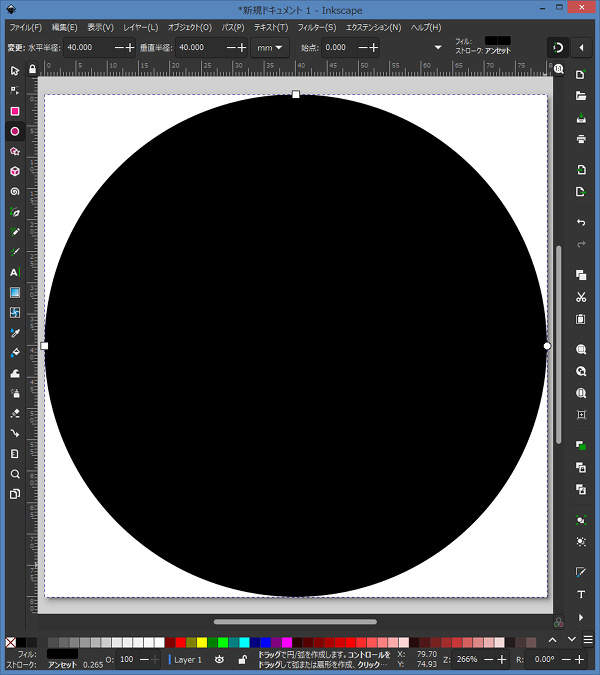The height and width of the screenshot is (675, 600).
Task: Toggle the guides lock icon by the ruler
Action: 32,69
